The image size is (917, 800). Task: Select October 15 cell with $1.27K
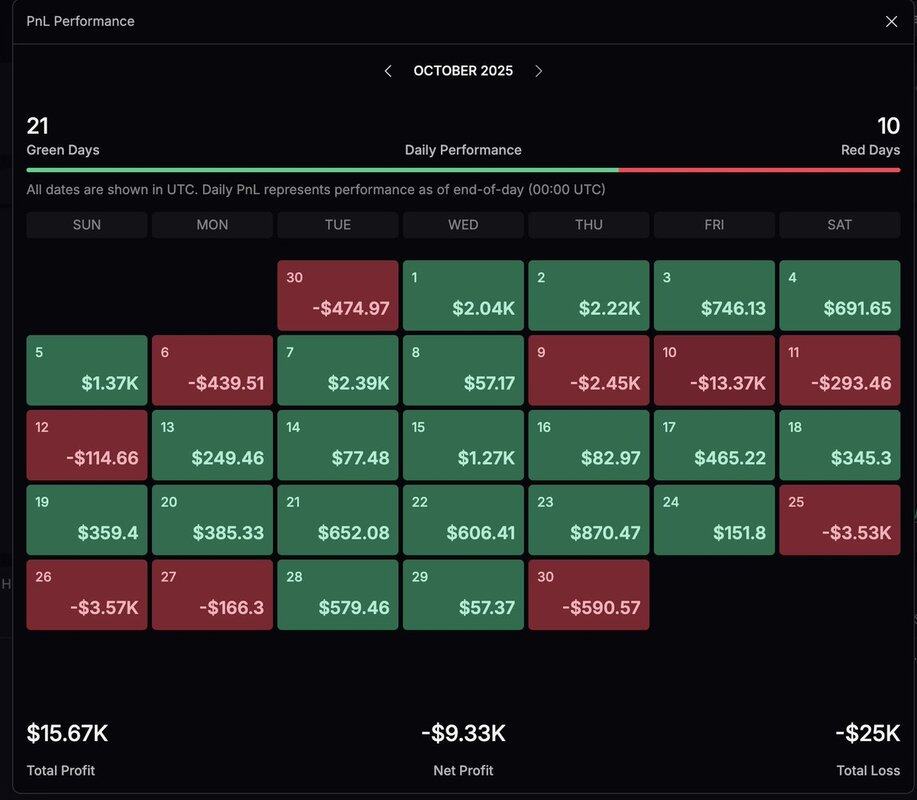click(463, 445)
